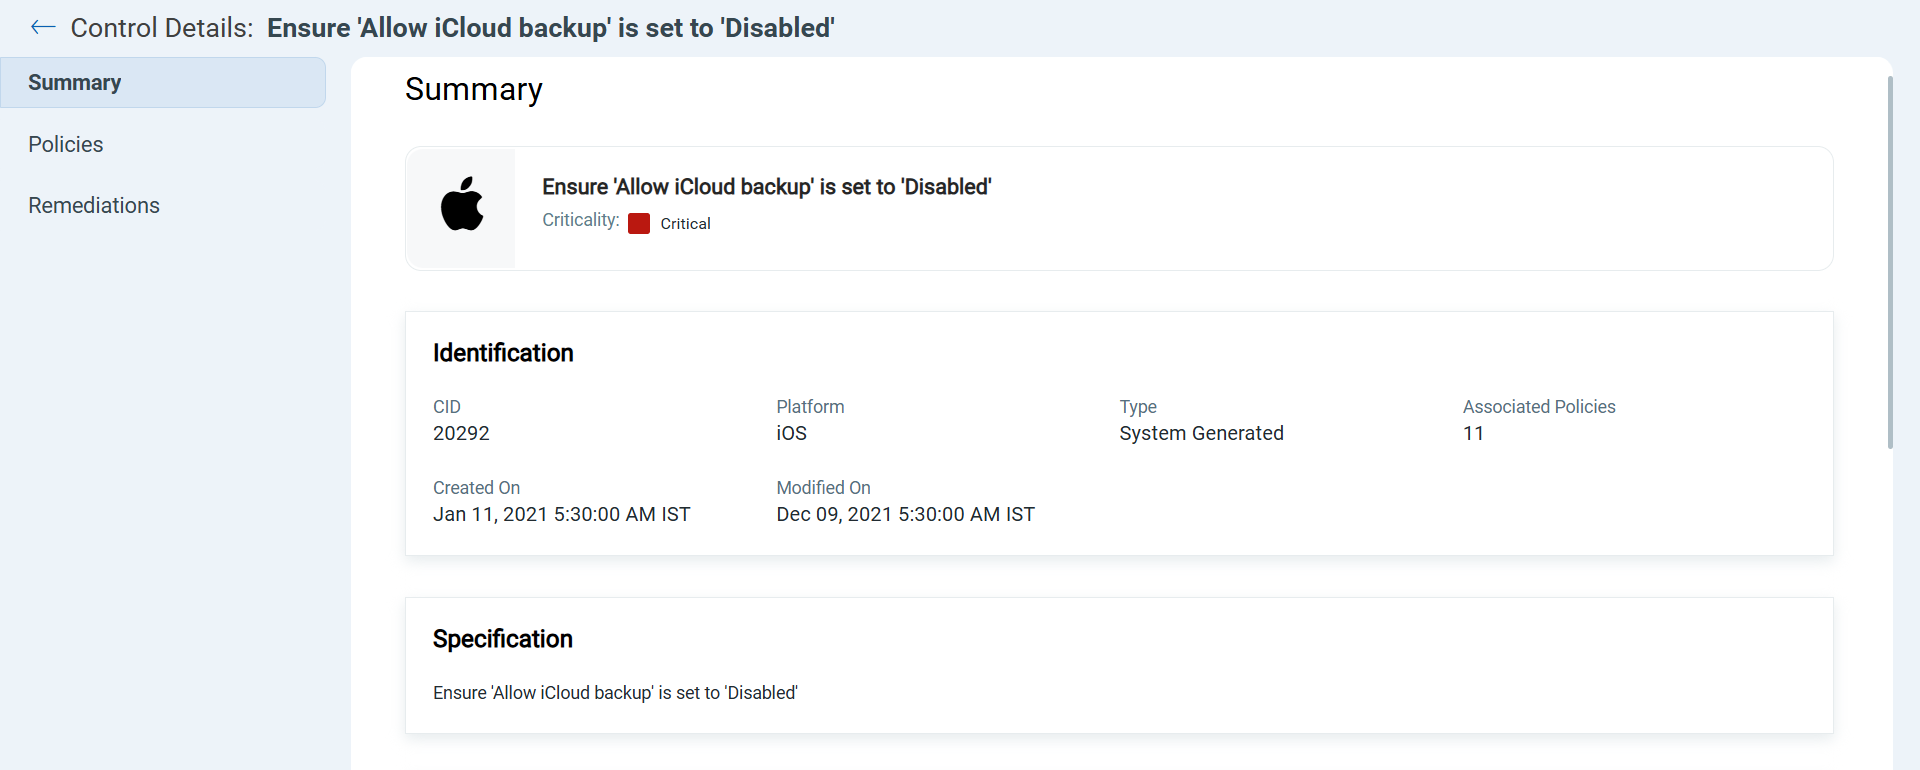Open the Remediations tab
The image size is (1920, 770).
point(94,205)
